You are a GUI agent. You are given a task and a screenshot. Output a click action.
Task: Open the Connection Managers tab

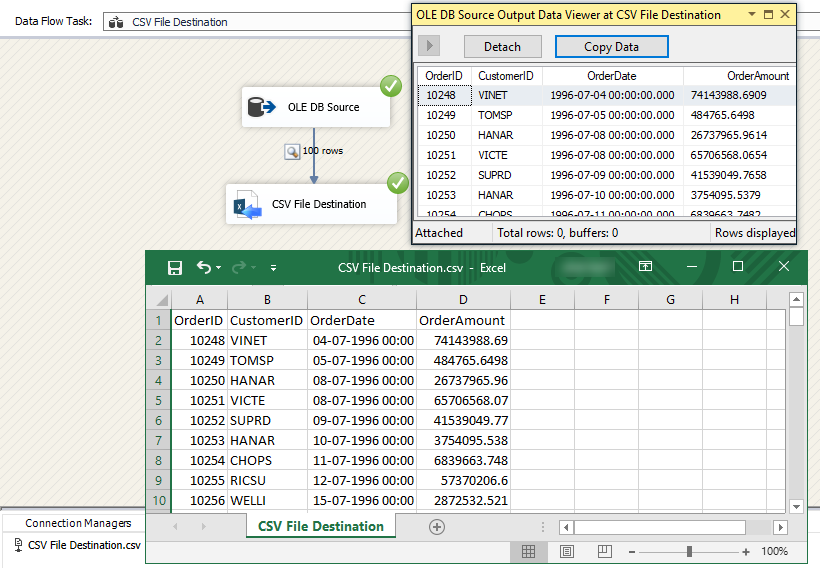point(78,523)
